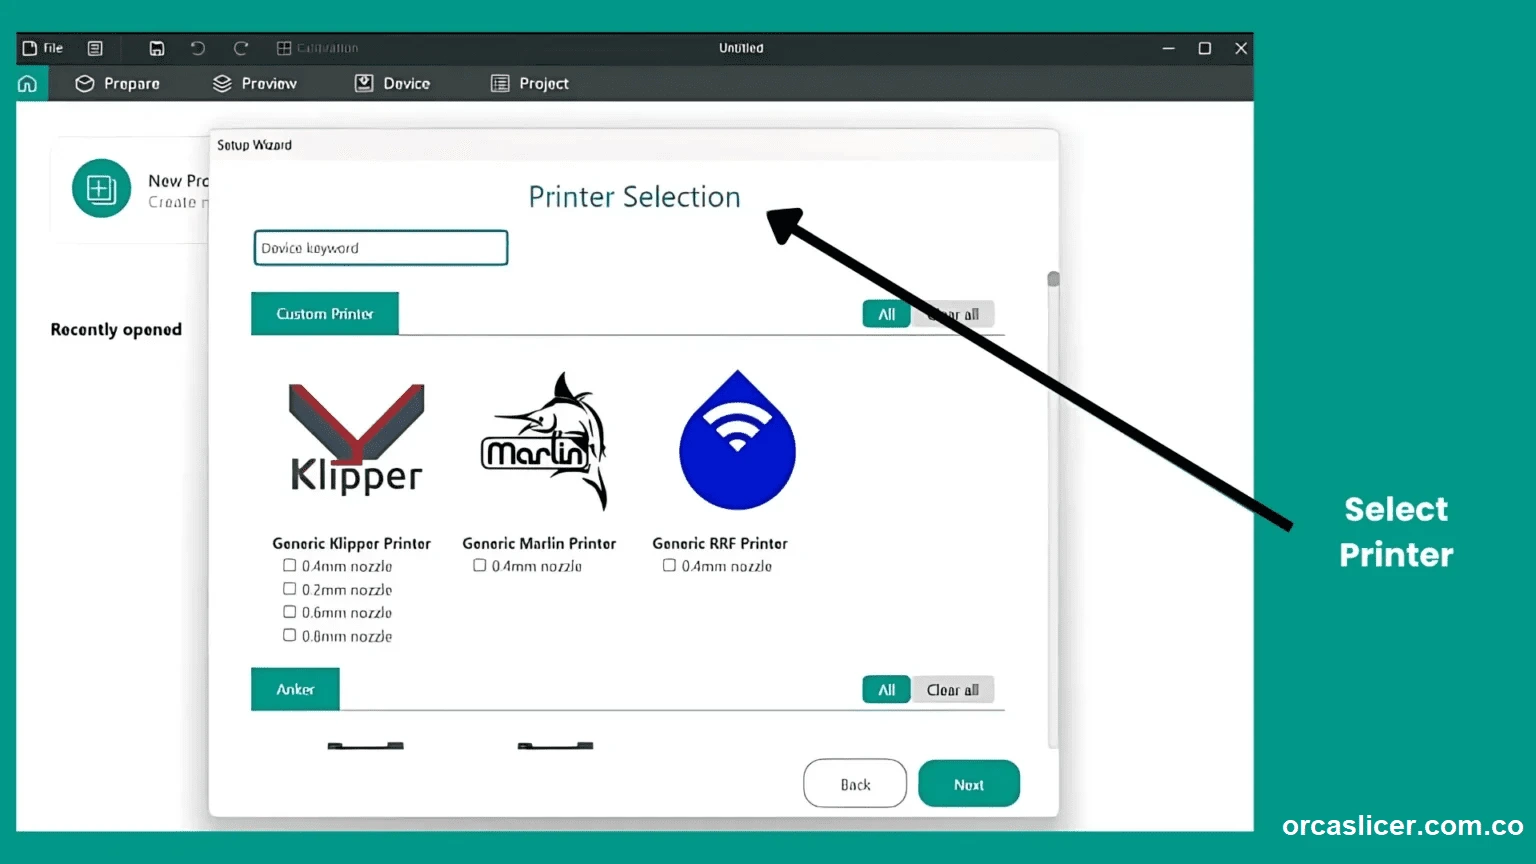Click the Device keyword search field

[x=381, y=248]
